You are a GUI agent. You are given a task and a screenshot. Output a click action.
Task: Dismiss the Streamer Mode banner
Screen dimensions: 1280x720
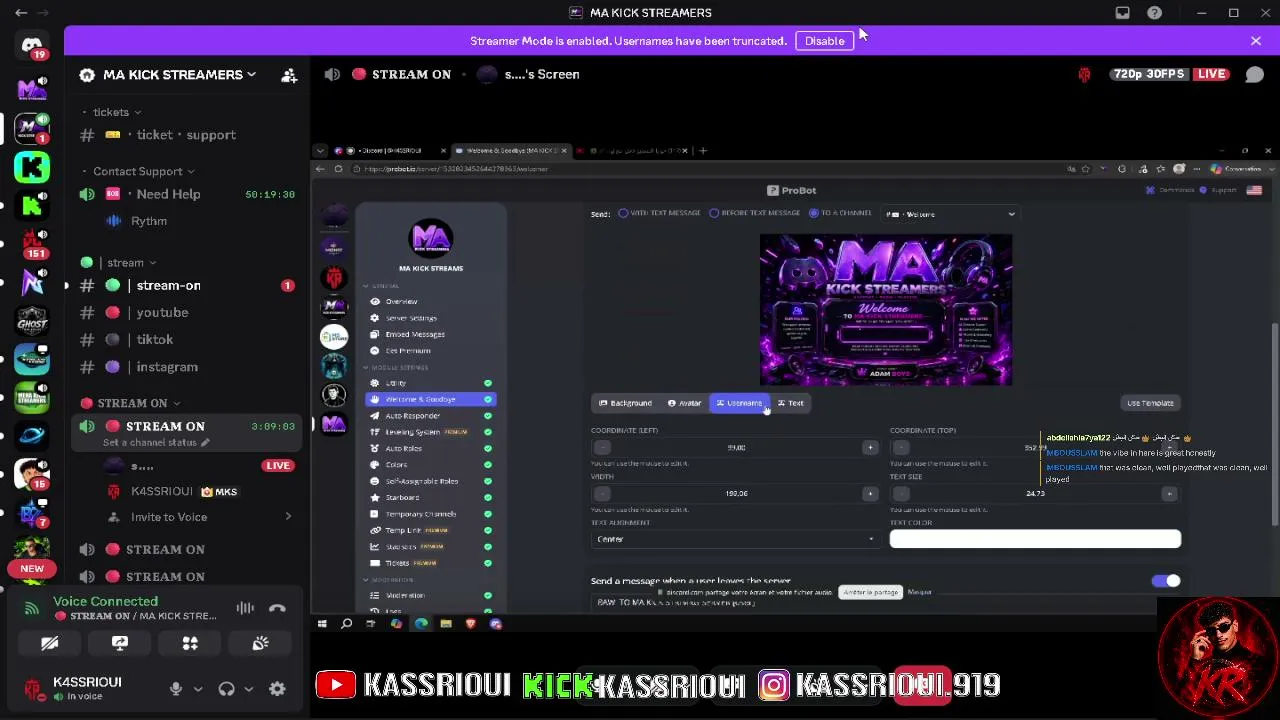click(x=1256, y=41)
